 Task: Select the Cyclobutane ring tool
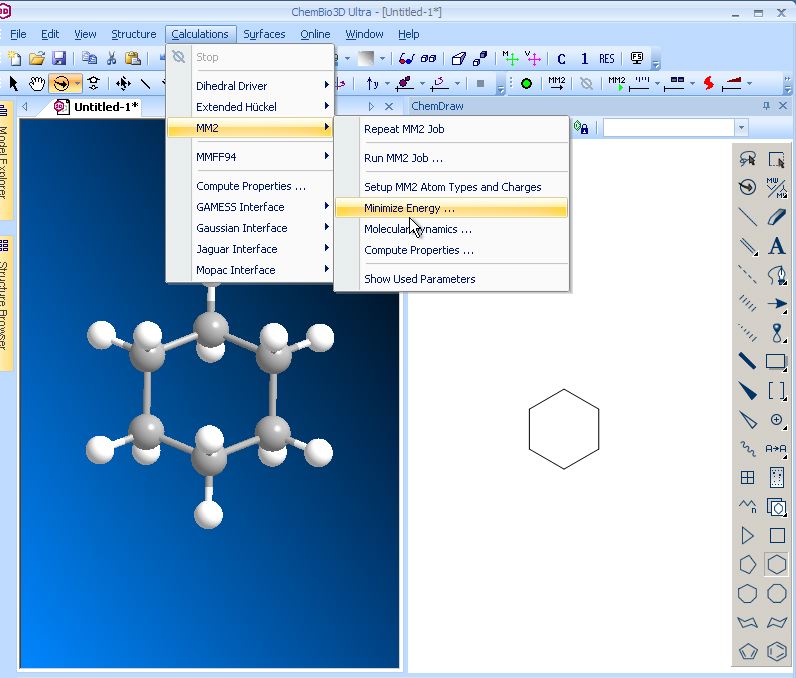point(776,535)
